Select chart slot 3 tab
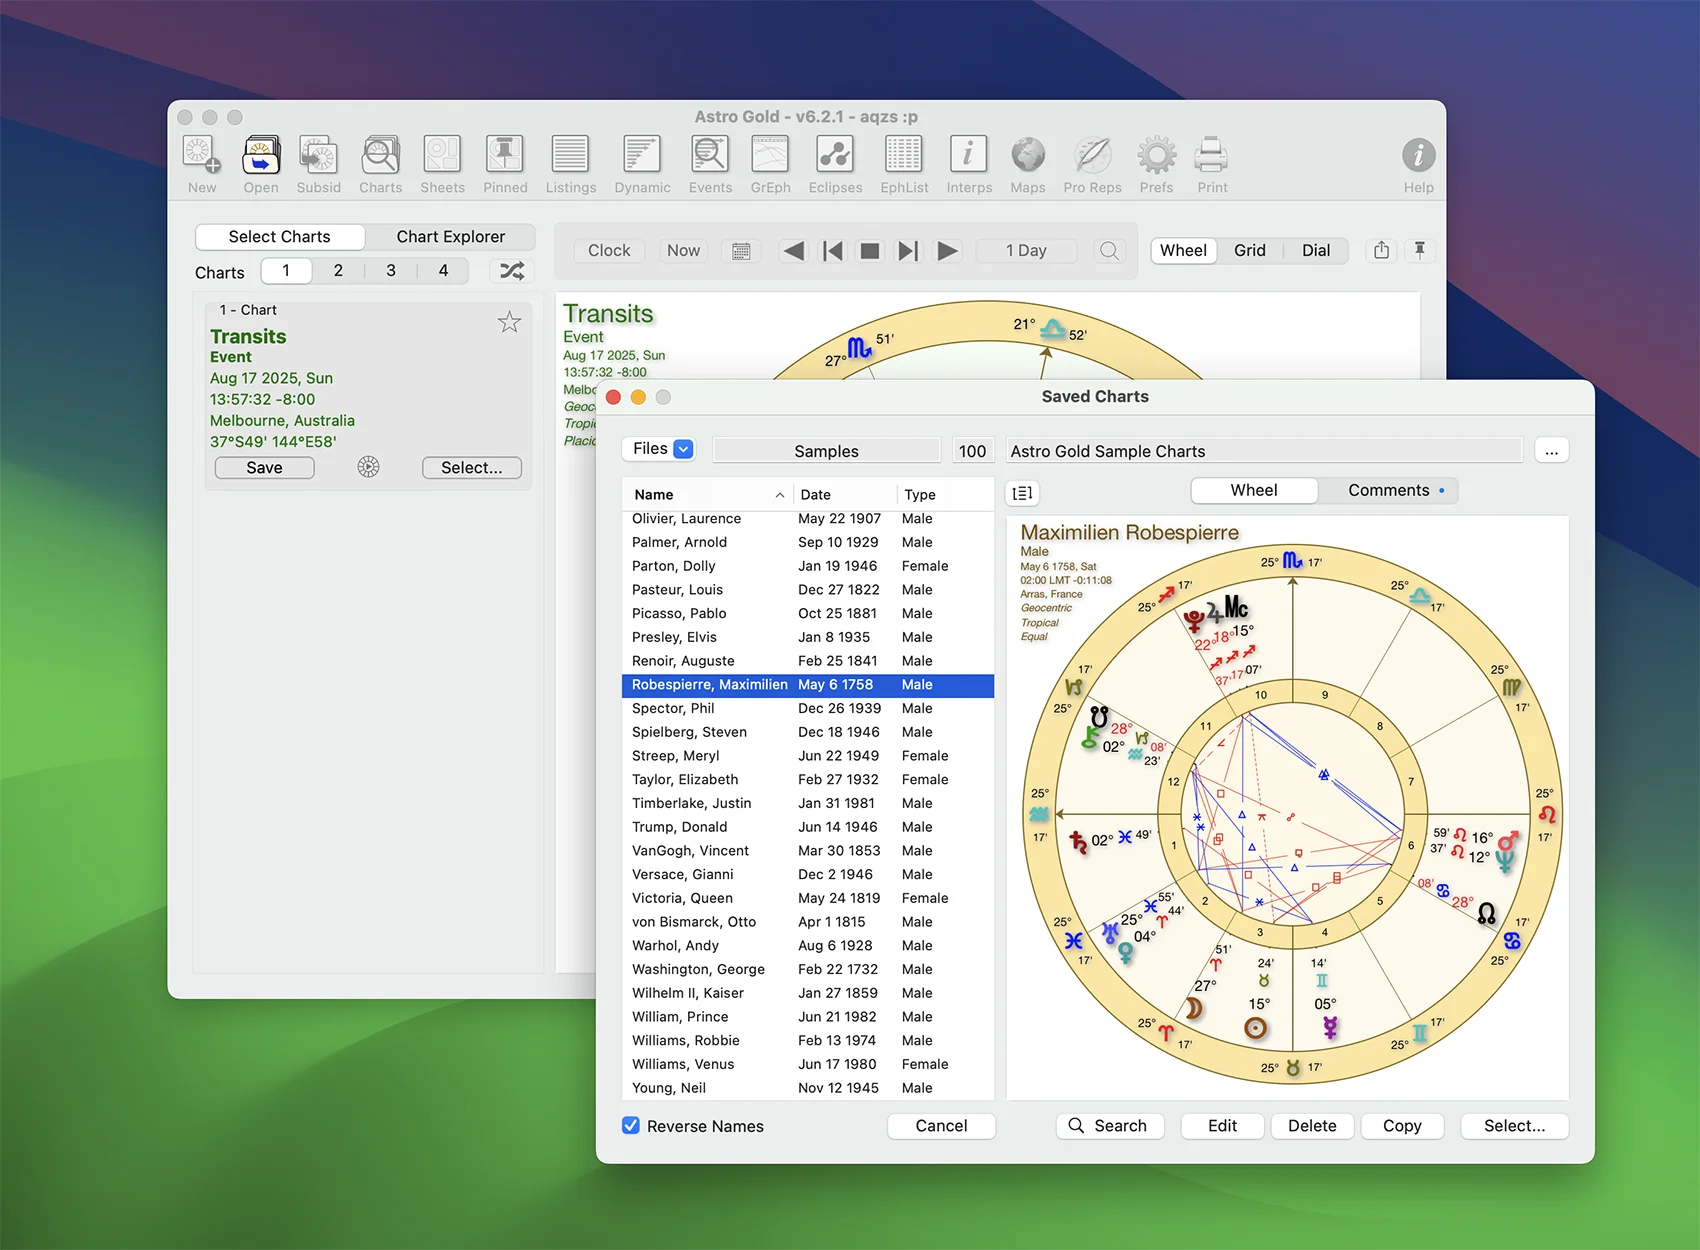The width and height of the screenshot is (1700, 1250). pyautogui.click(x=391, y=271)
